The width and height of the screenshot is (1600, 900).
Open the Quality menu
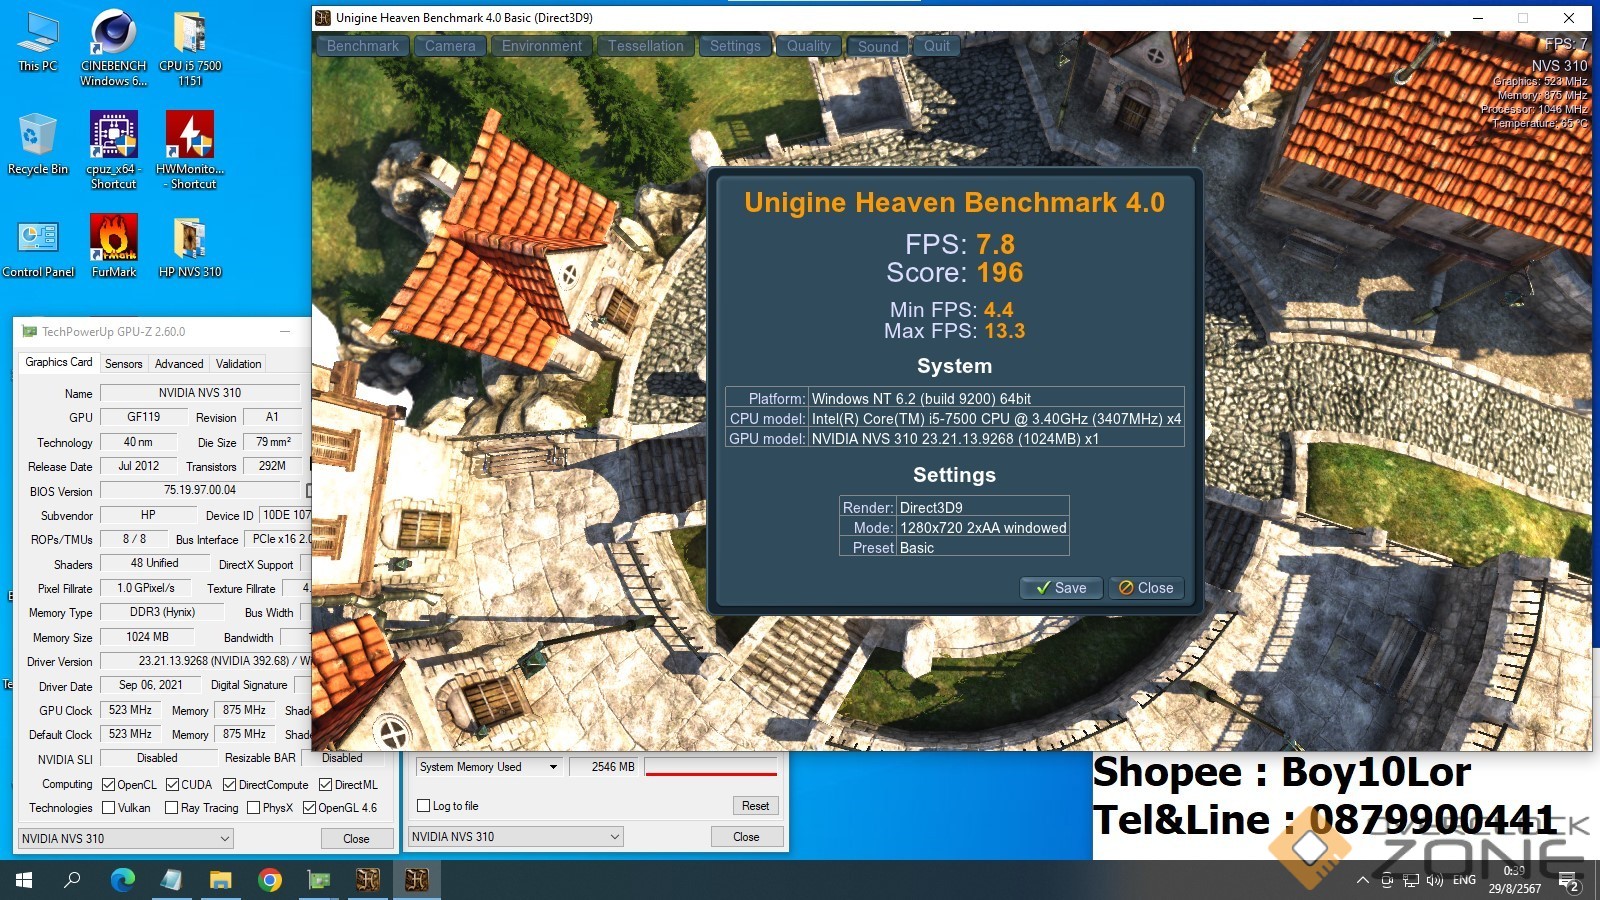pos(808,46)
